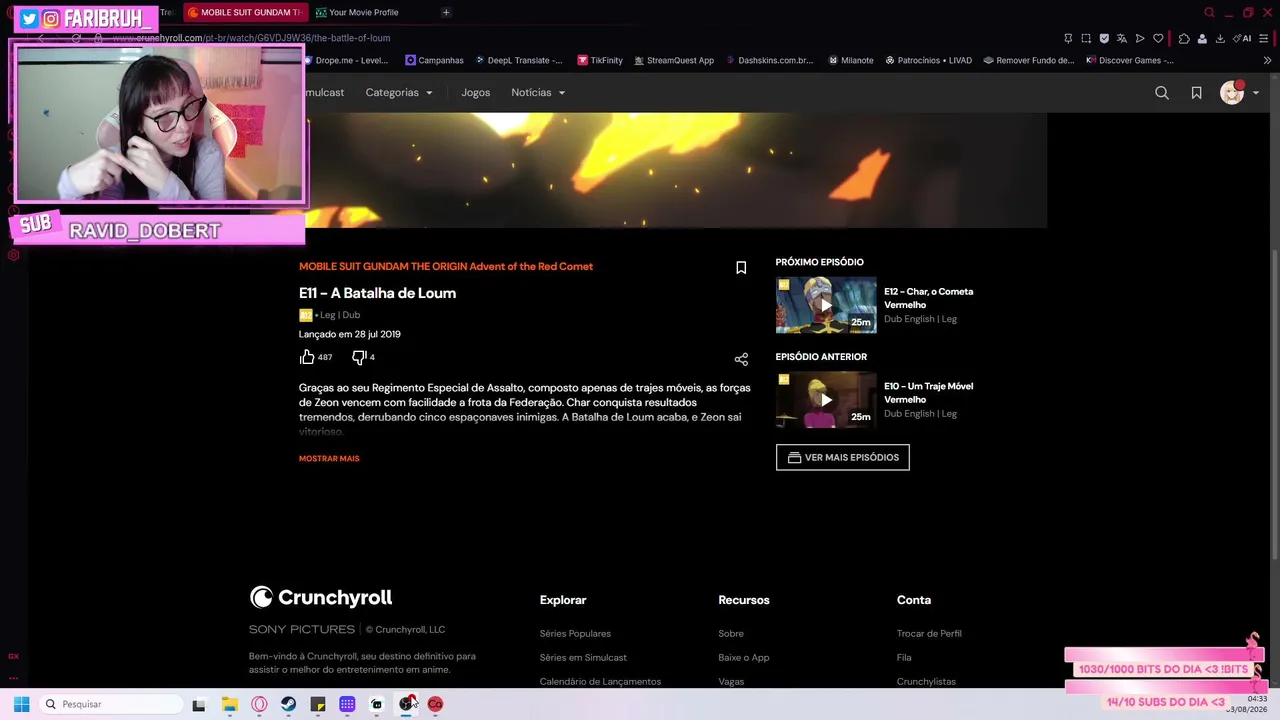Expand the Notícias dropdown
Viewport: 1280px width, 720px height.
[x=538, y=93]
